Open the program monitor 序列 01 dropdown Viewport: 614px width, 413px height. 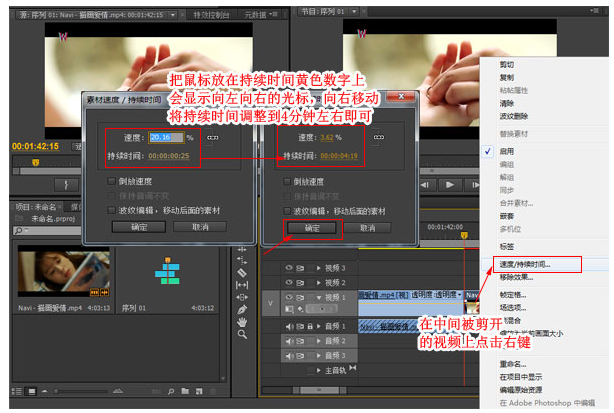tap(354, 11)
